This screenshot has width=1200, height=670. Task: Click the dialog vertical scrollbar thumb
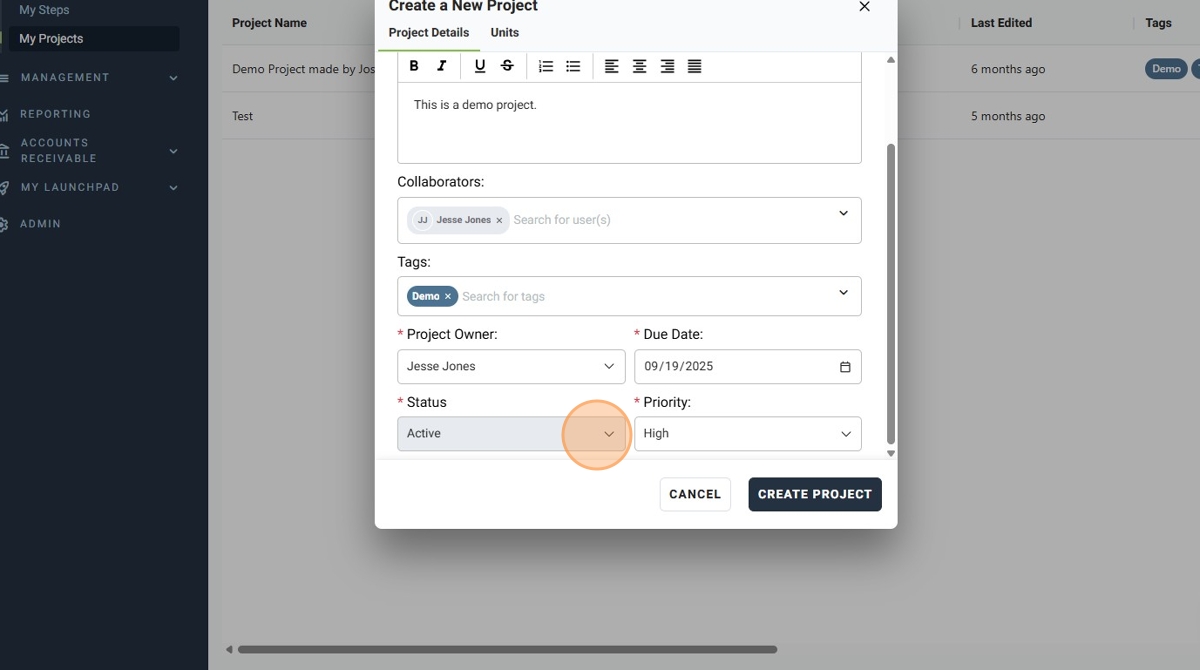(x=891, y=294)
